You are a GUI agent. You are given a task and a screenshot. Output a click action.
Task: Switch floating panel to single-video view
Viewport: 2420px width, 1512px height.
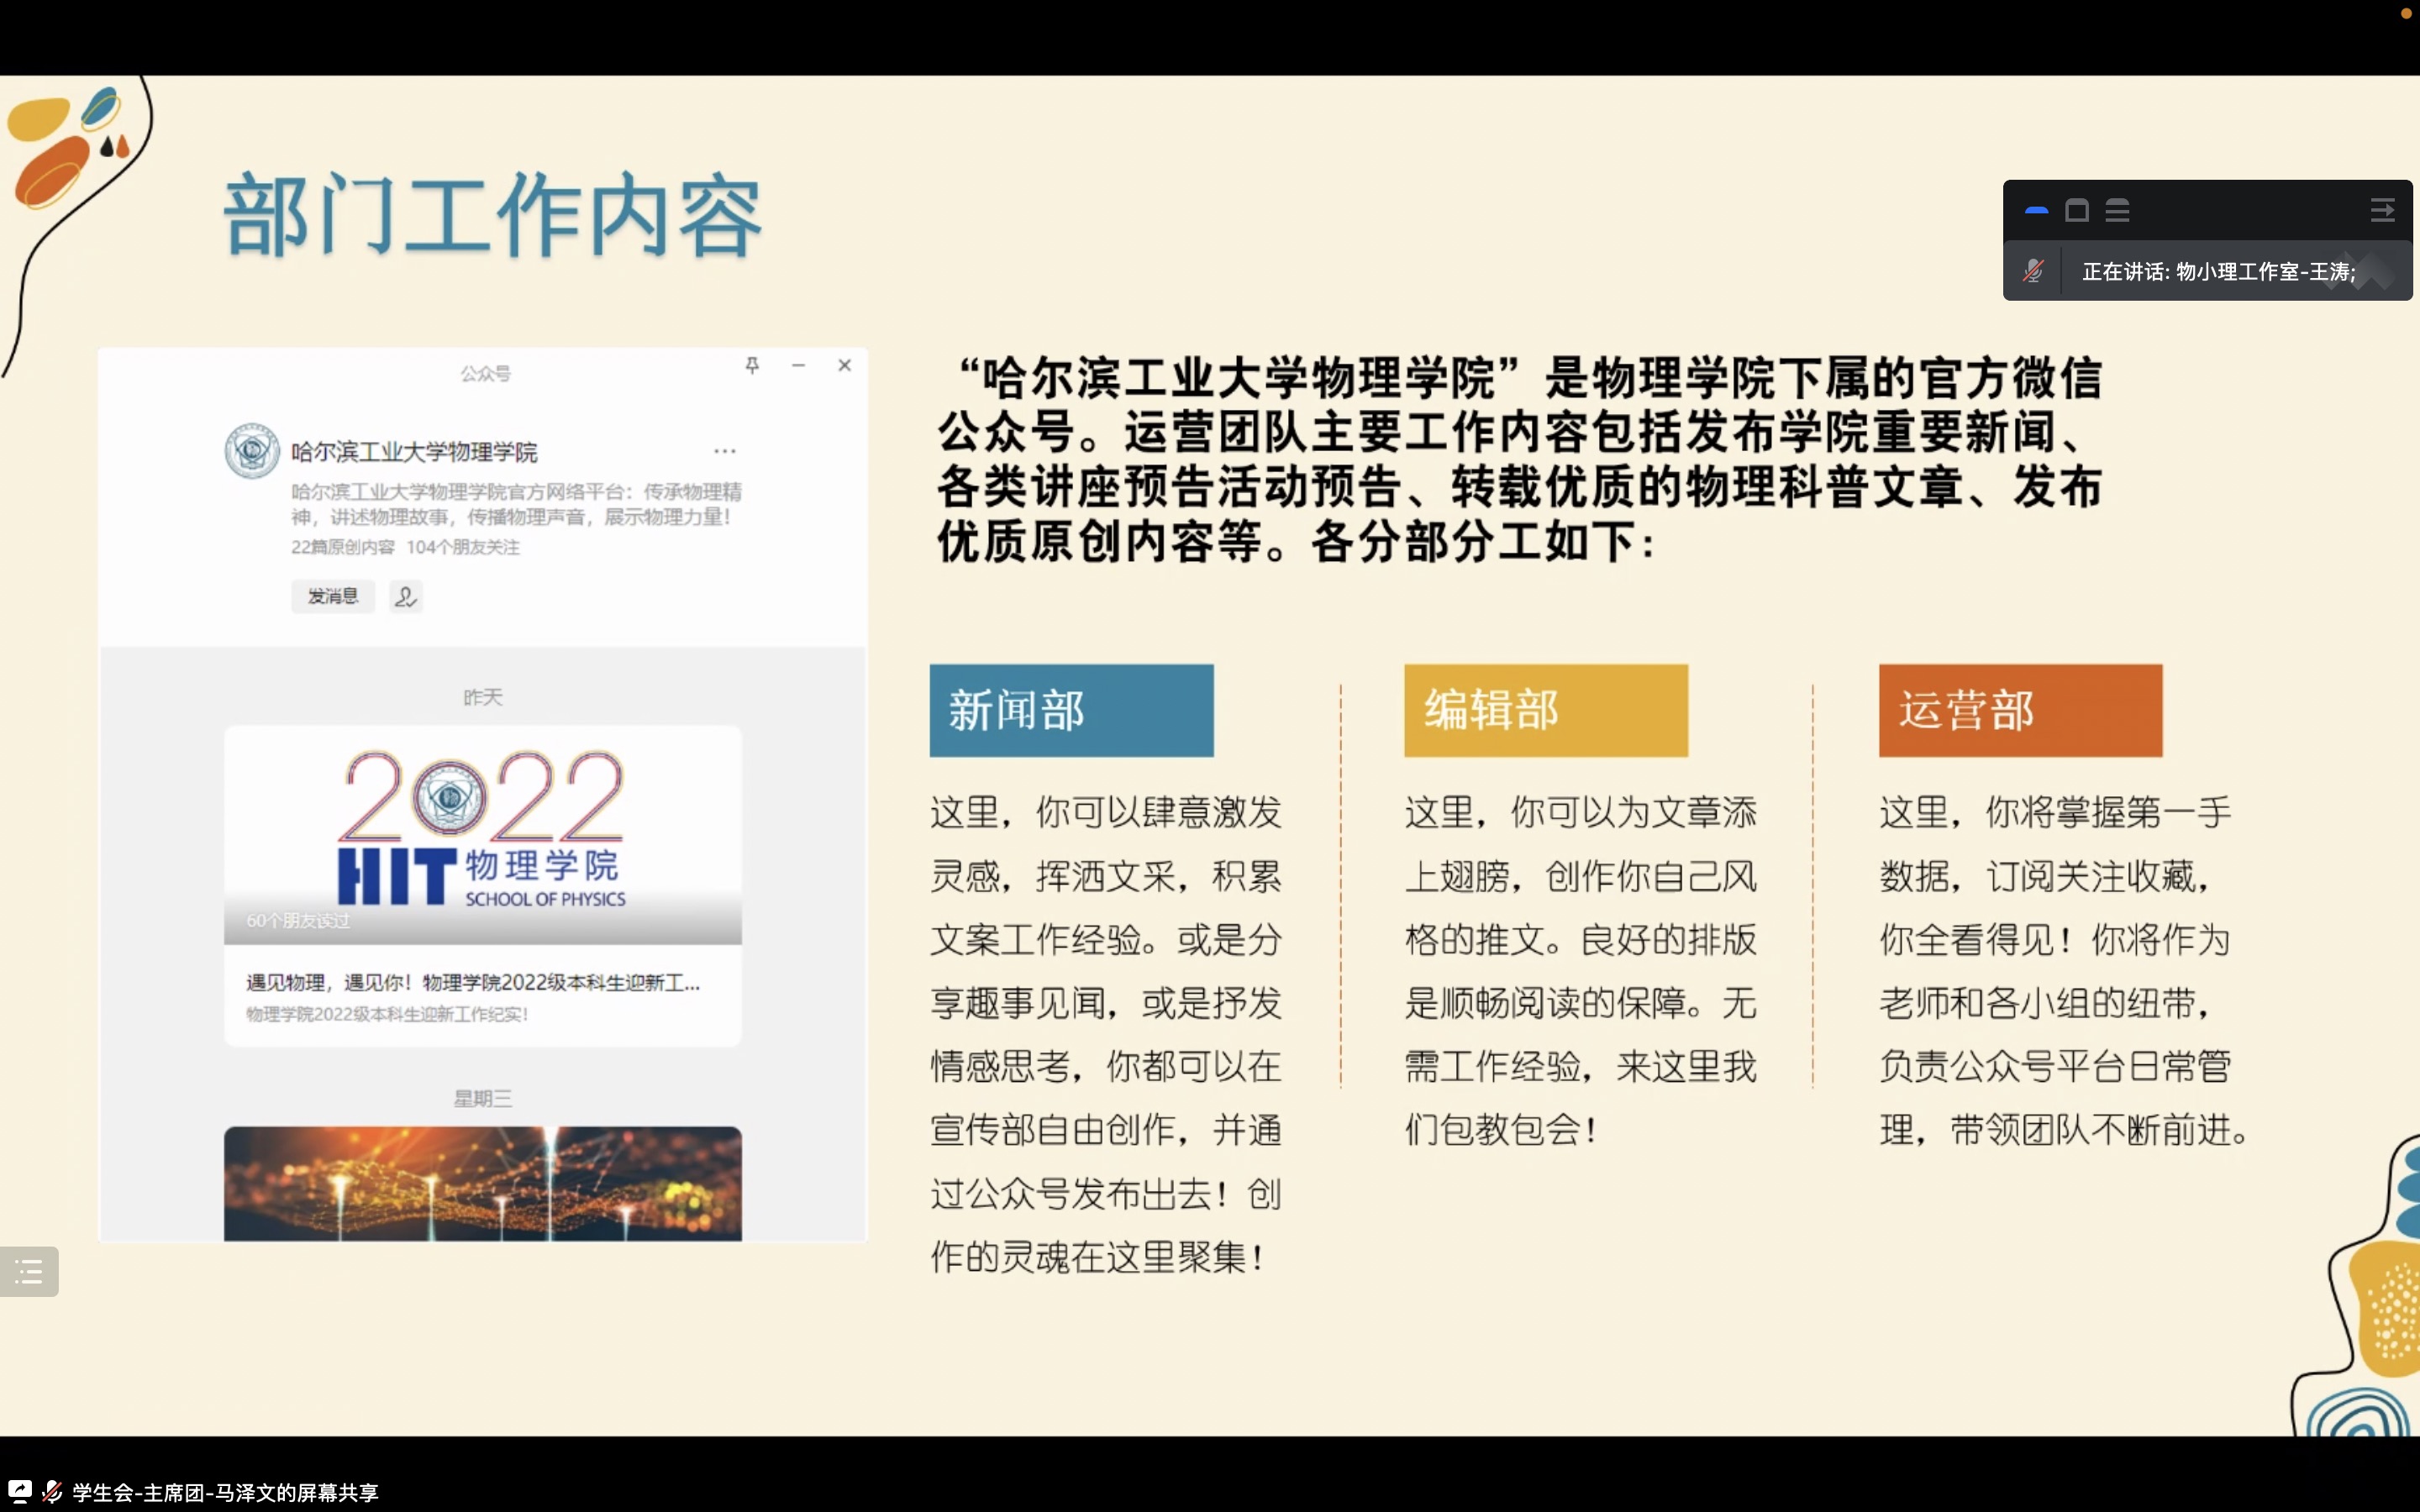pos(2077,211)
